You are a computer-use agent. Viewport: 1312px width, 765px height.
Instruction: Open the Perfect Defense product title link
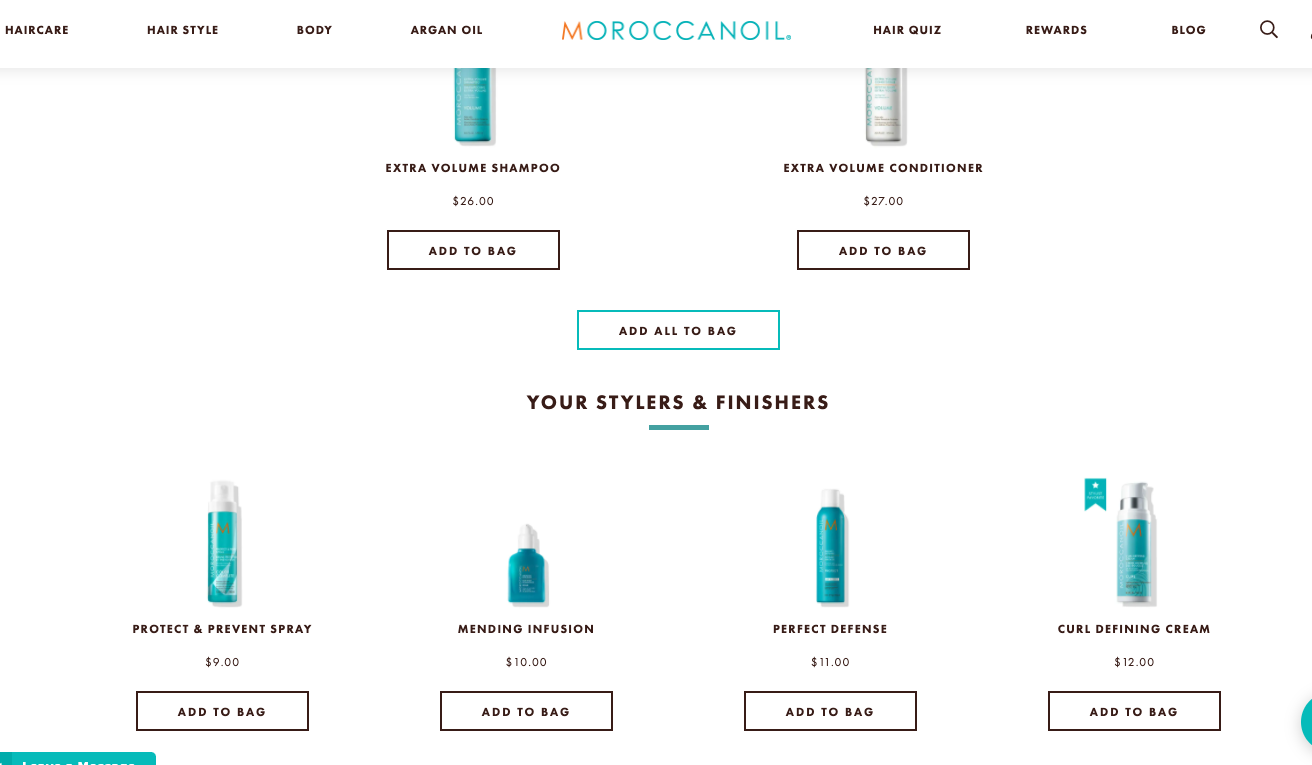830,629
